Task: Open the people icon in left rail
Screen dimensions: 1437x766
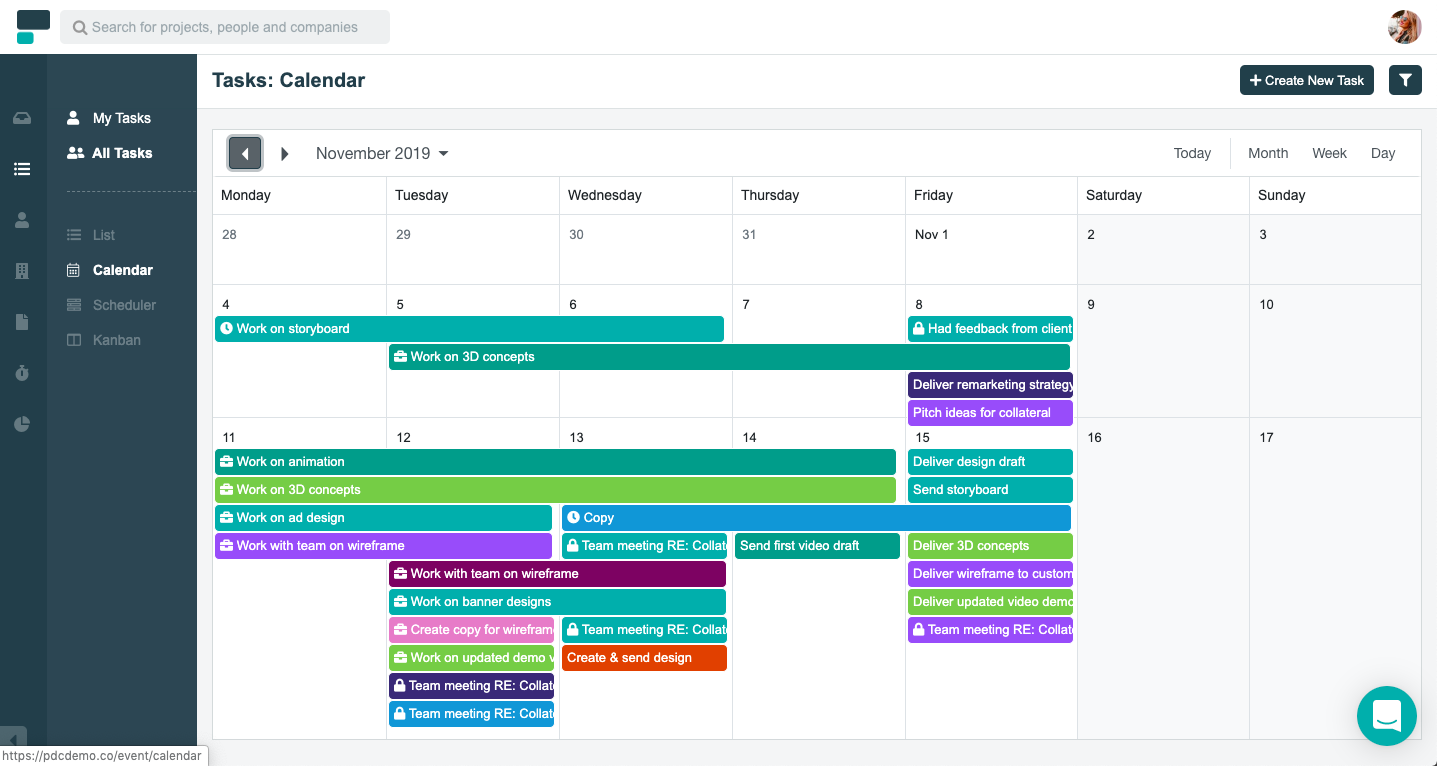Action: click(x=22, y=220)
